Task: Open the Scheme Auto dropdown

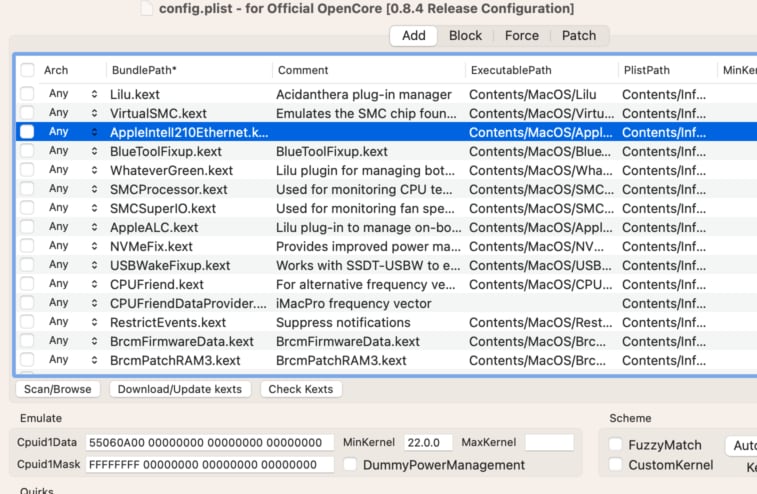Action: (742, 445)
